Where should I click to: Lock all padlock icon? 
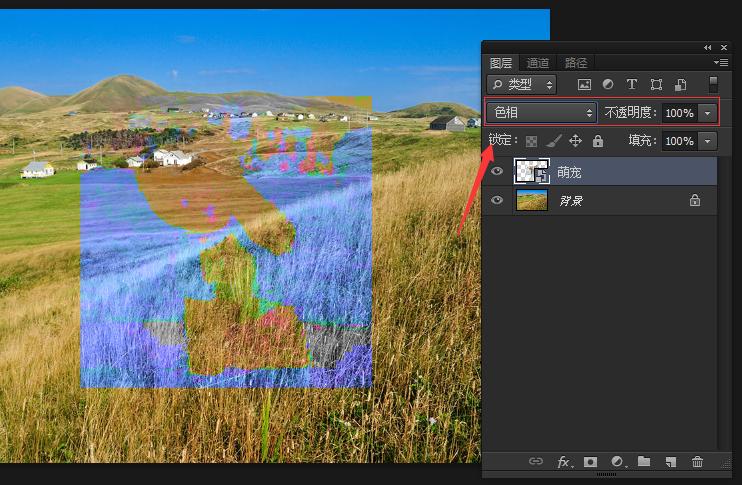click(x=598, y=141)
